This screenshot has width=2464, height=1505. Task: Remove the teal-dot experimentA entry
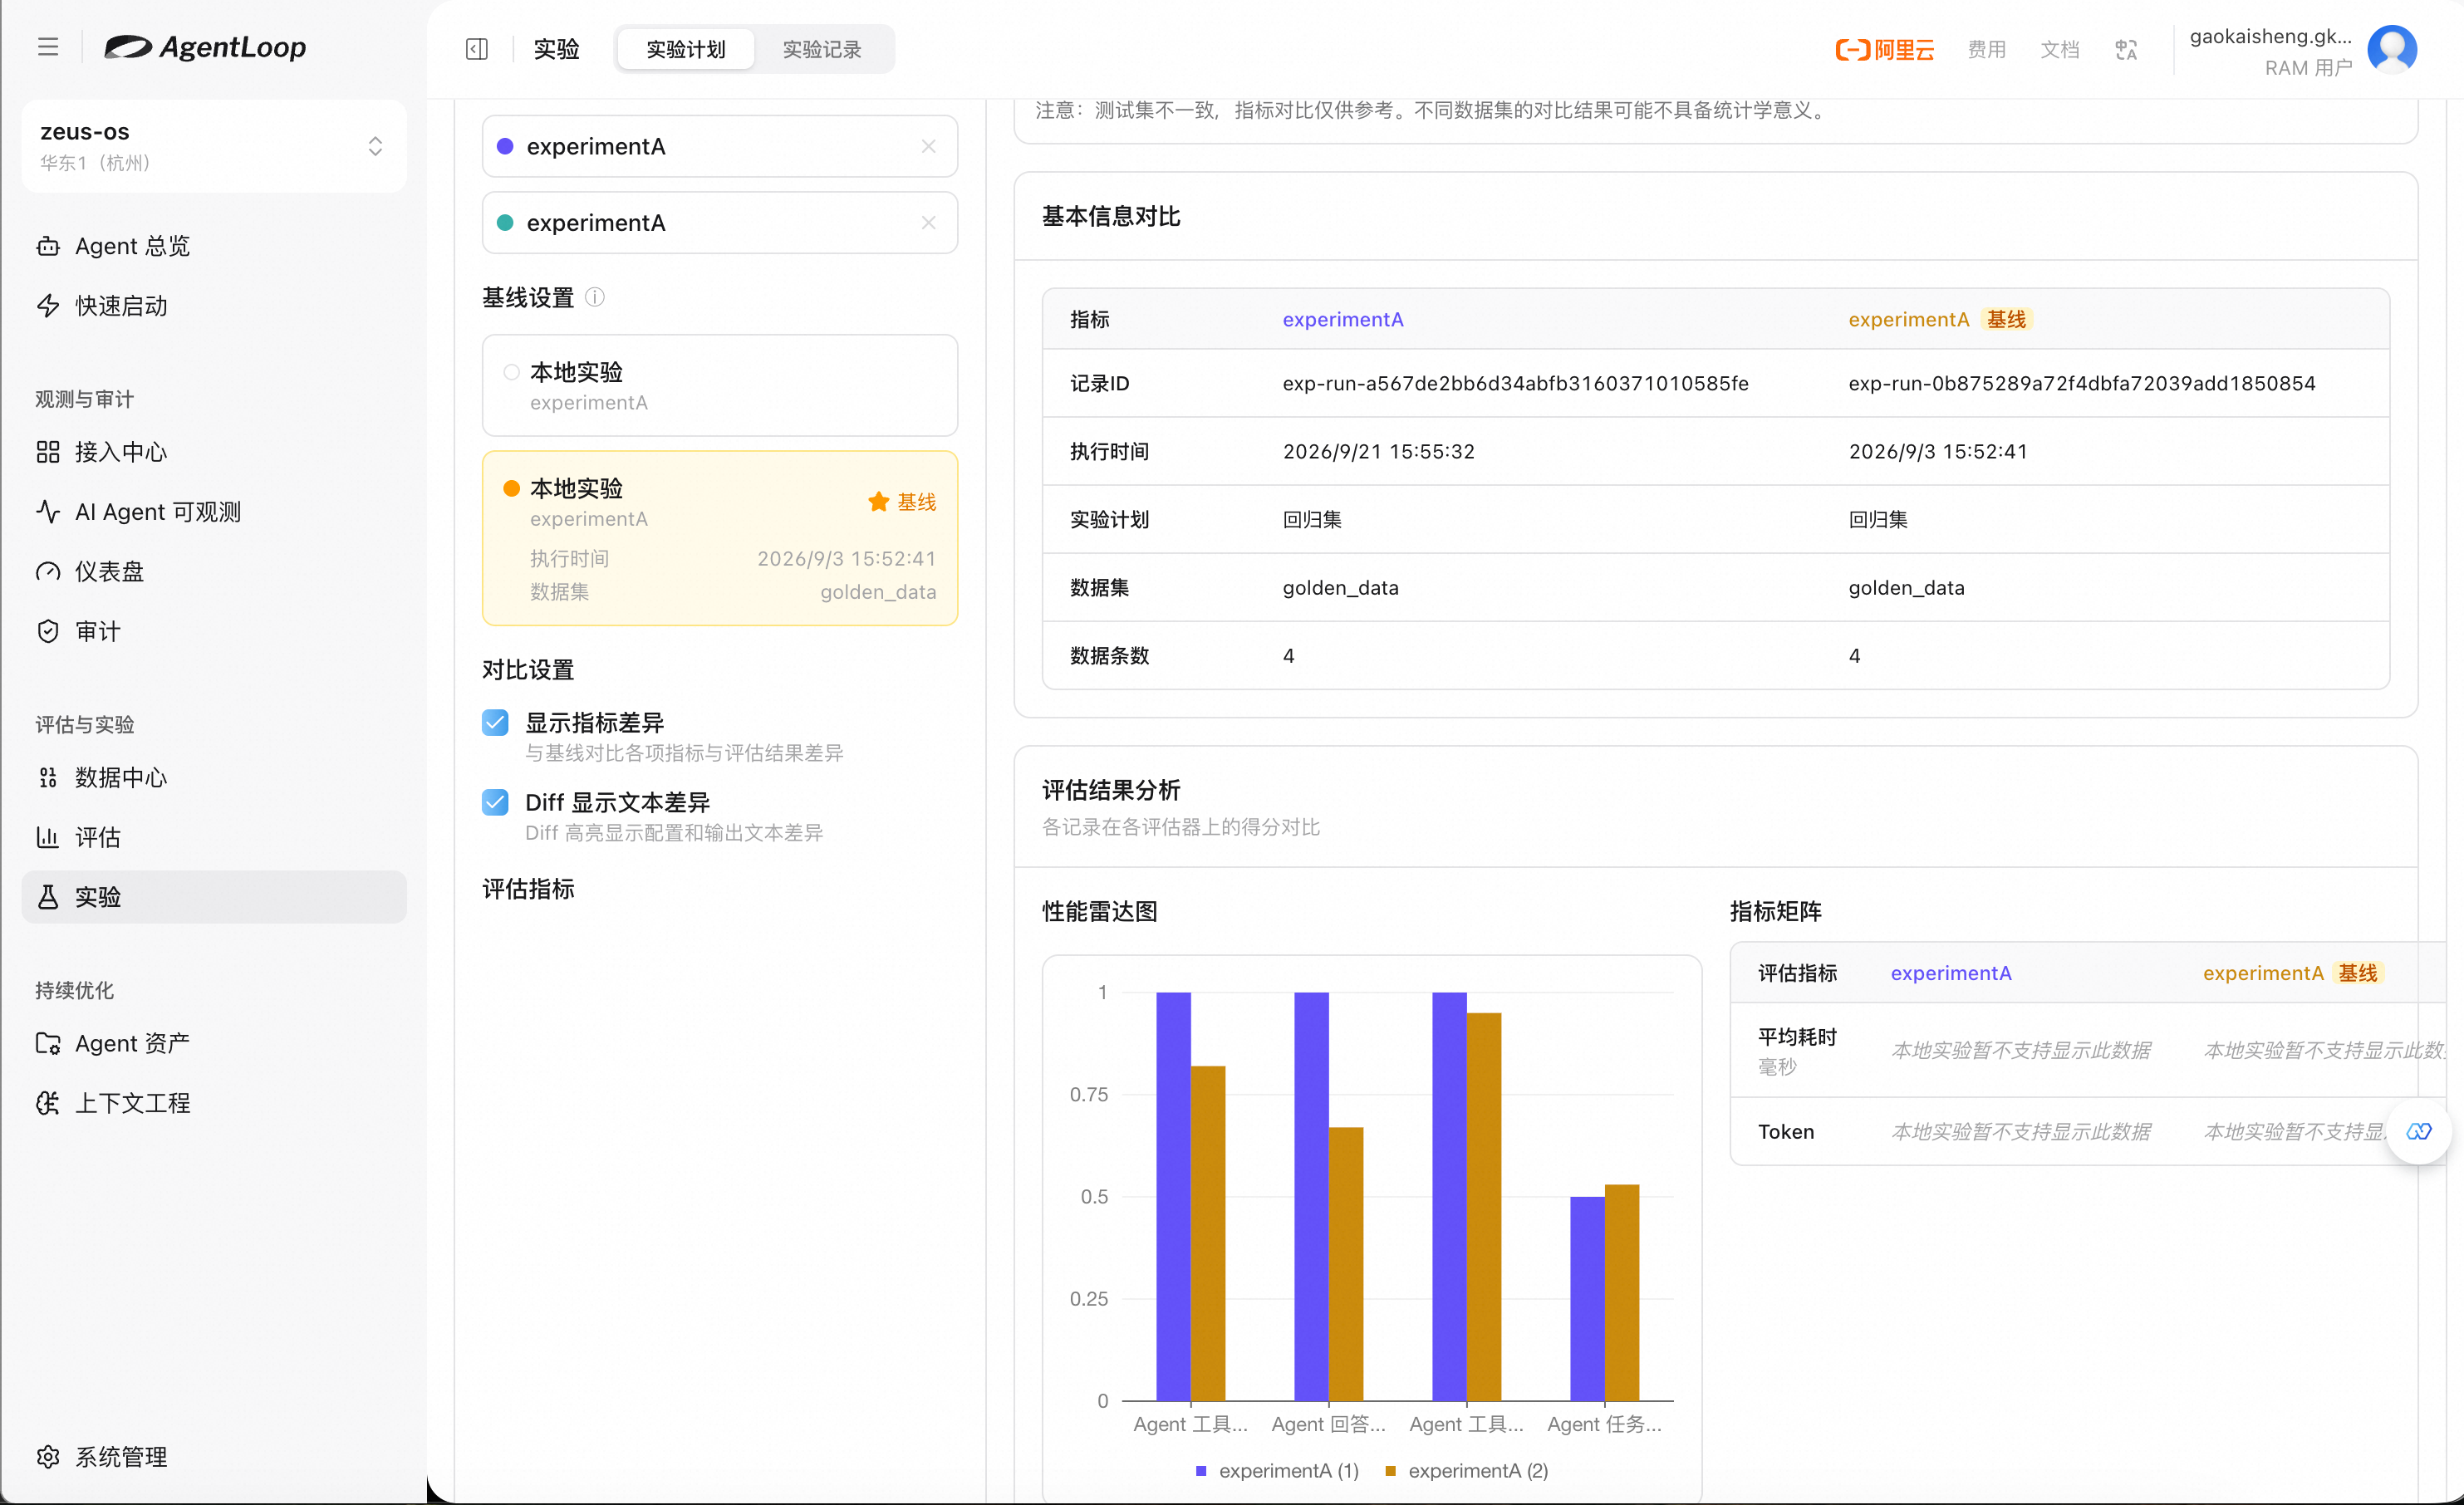929,223
